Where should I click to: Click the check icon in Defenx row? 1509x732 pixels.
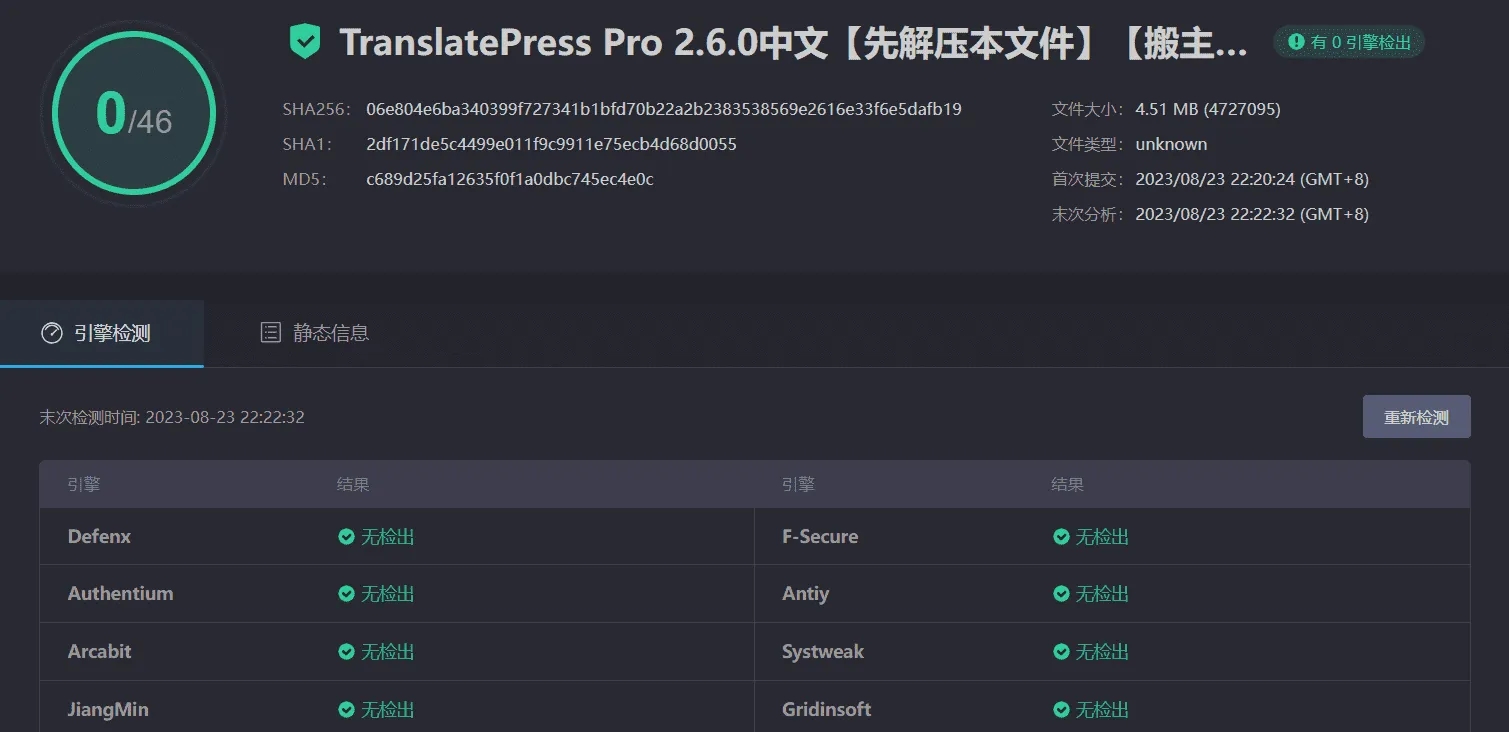(x=346, y=537)
